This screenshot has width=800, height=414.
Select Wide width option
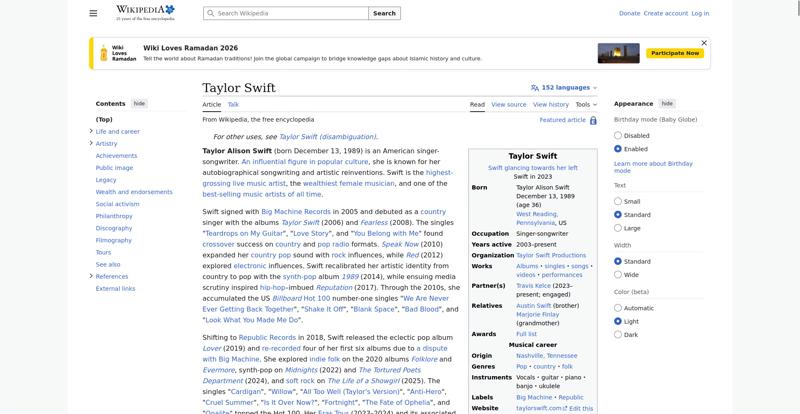(618, 274)
